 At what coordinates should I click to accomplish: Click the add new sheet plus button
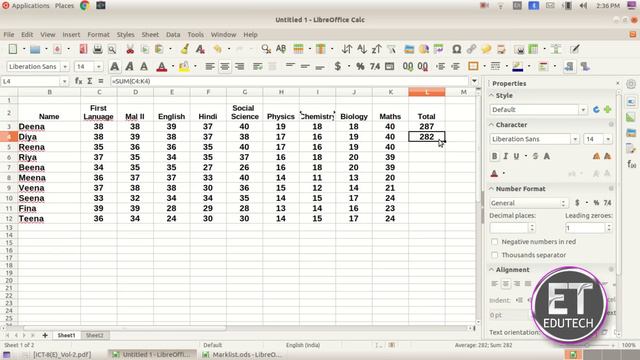tap(45, 336)
